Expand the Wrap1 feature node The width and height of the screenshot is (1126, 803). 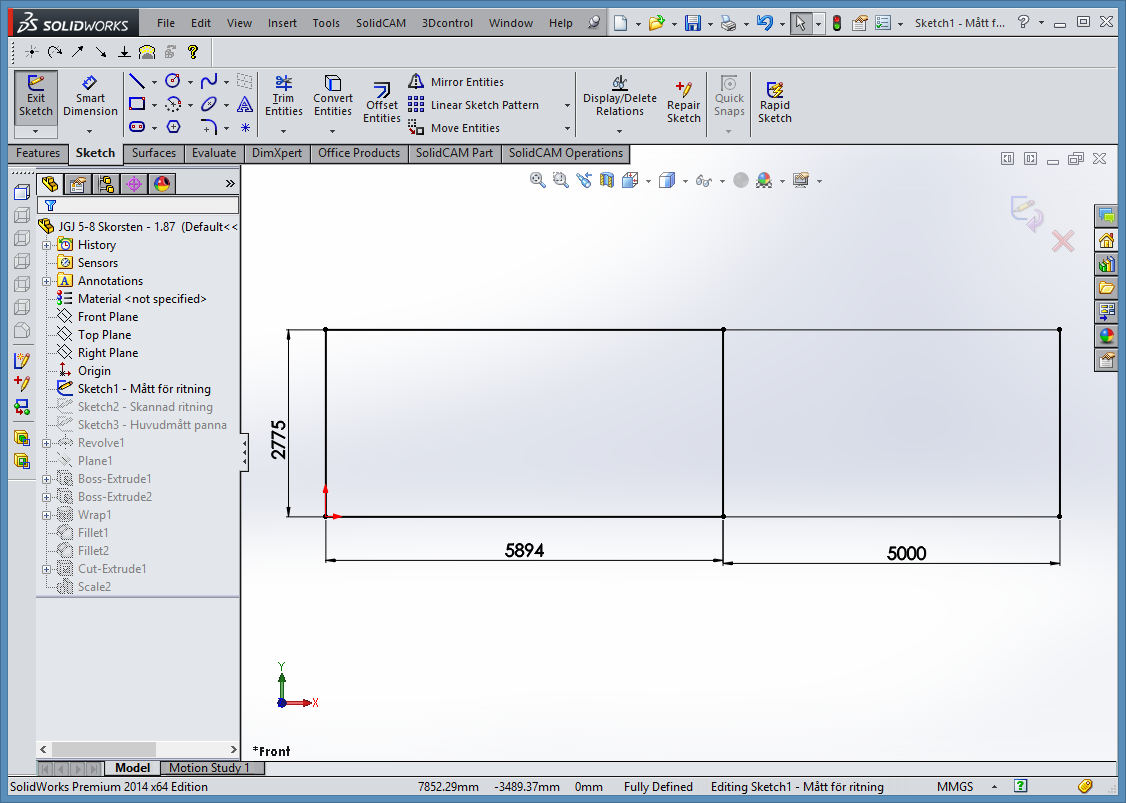[x=47, y=515]
